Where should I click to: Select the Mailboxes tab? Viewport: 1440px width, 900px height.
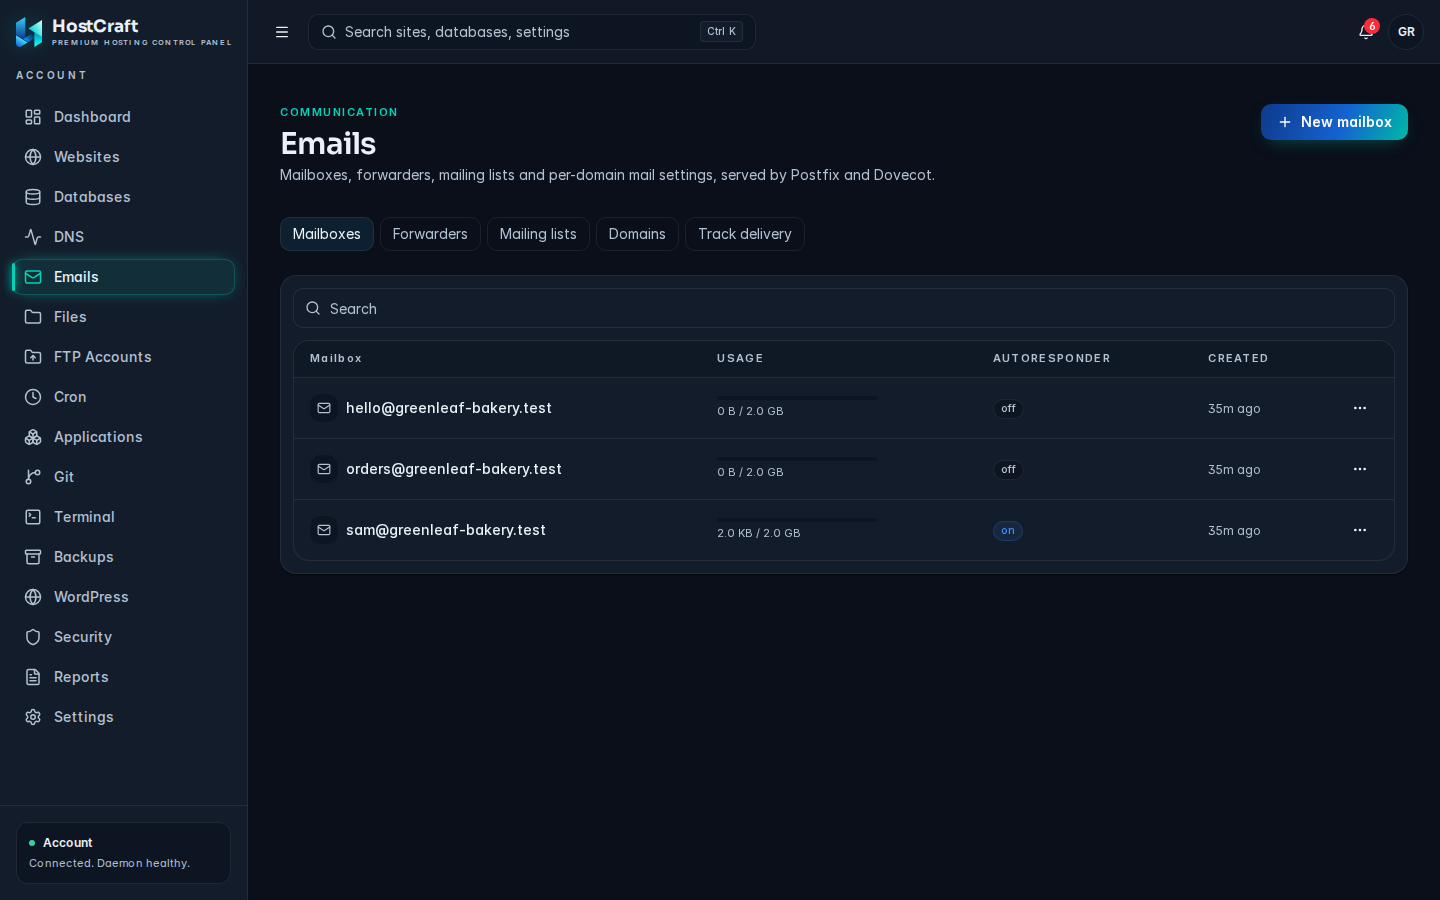click(x=327, y=234)
